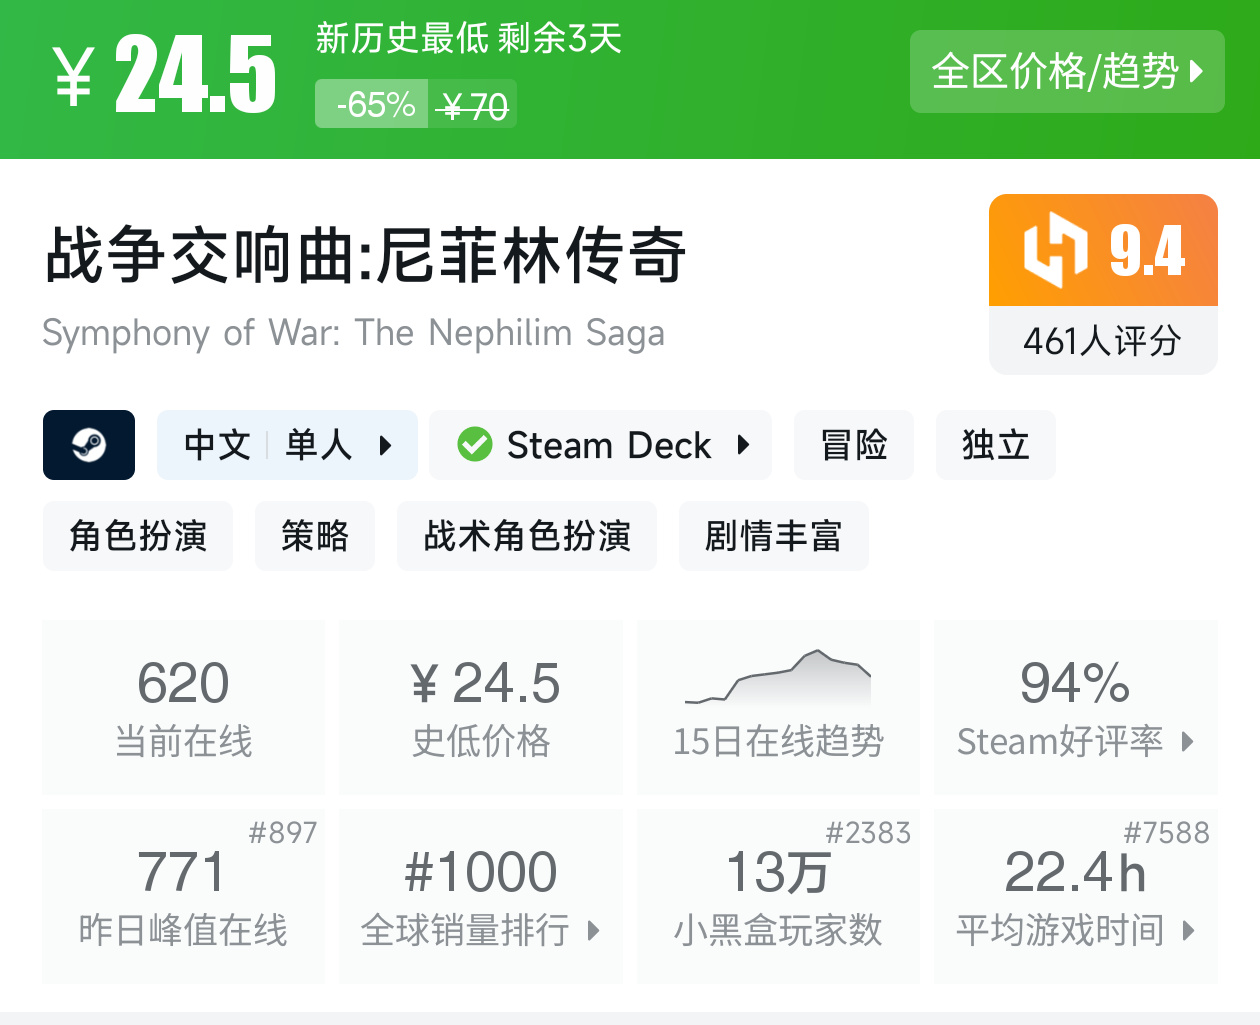
Task: Expand the 全球销量排行 ranking arrow
Action: (x=593, y=931)
